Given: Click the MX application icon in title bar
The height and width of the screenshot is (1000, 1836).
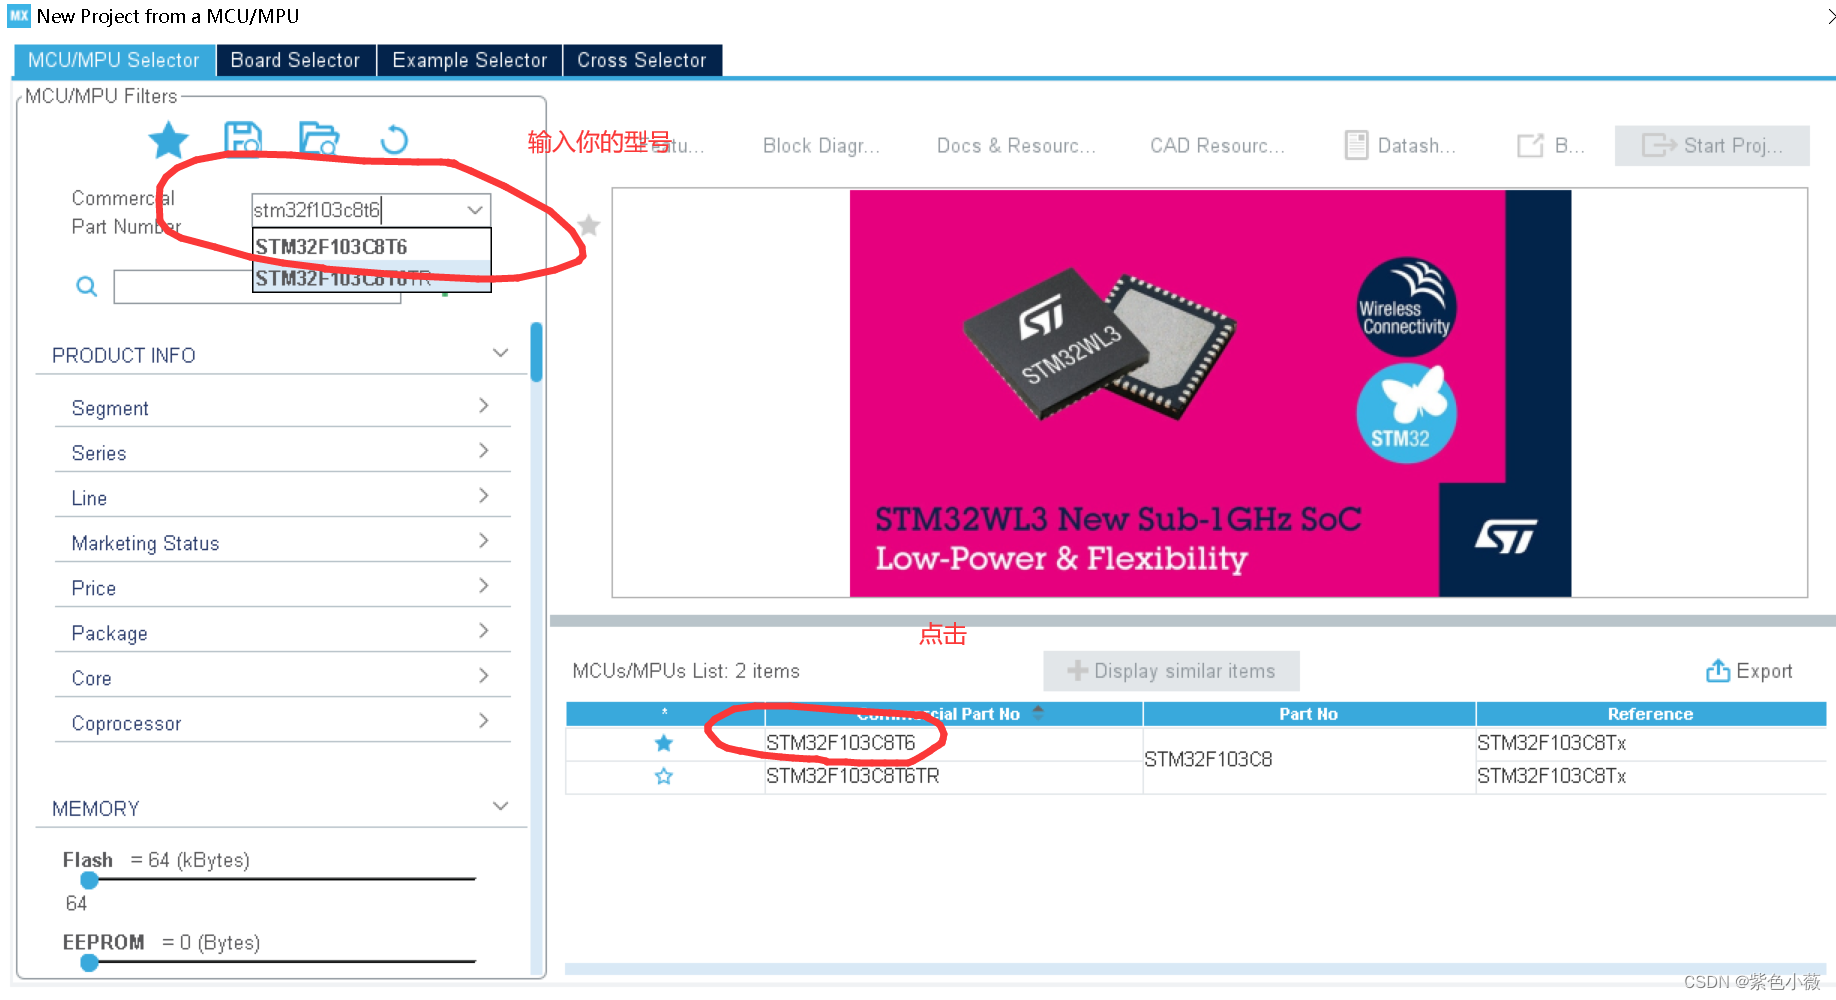Looking at the screenshot, I should [x=20, y=16].
